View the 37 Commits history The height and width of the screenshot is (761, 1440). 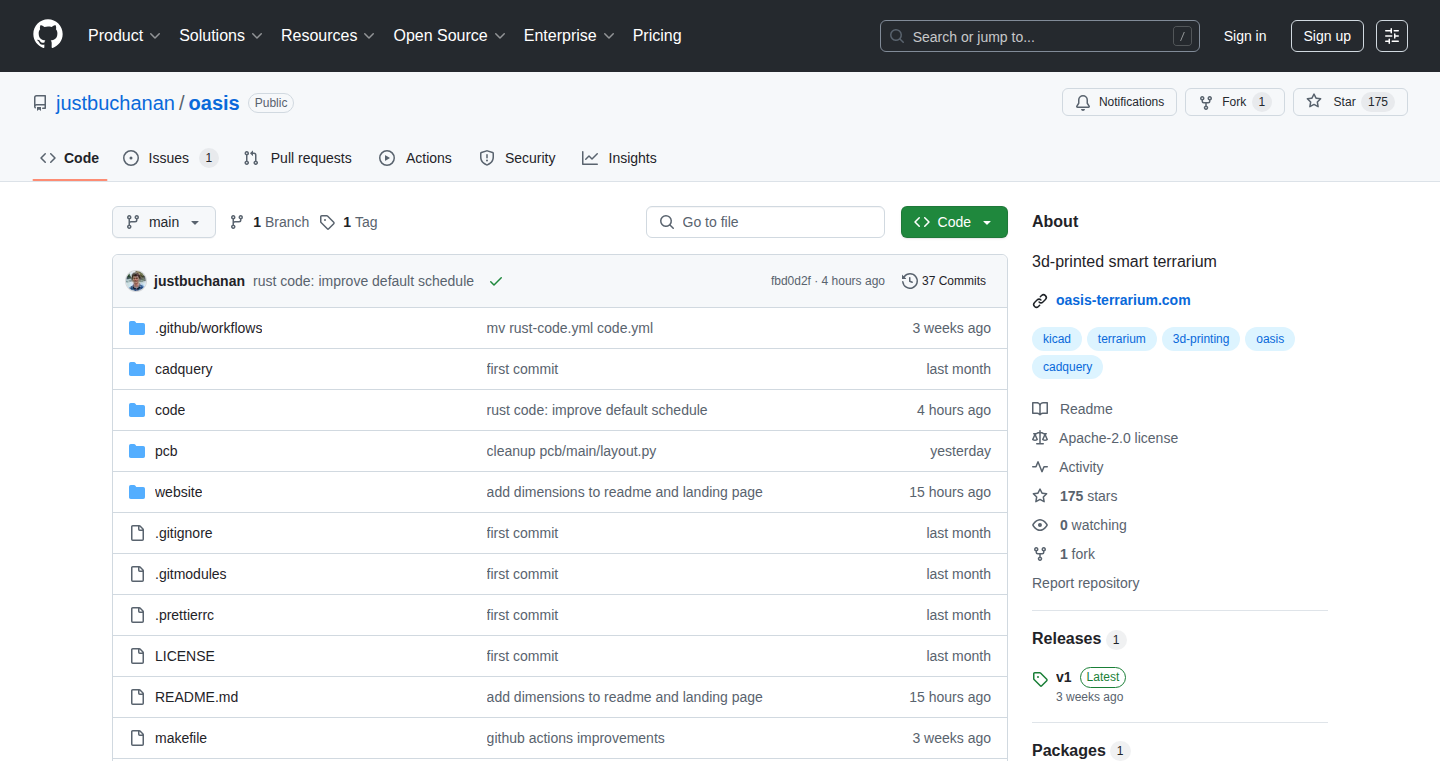(x=944, y=281)
